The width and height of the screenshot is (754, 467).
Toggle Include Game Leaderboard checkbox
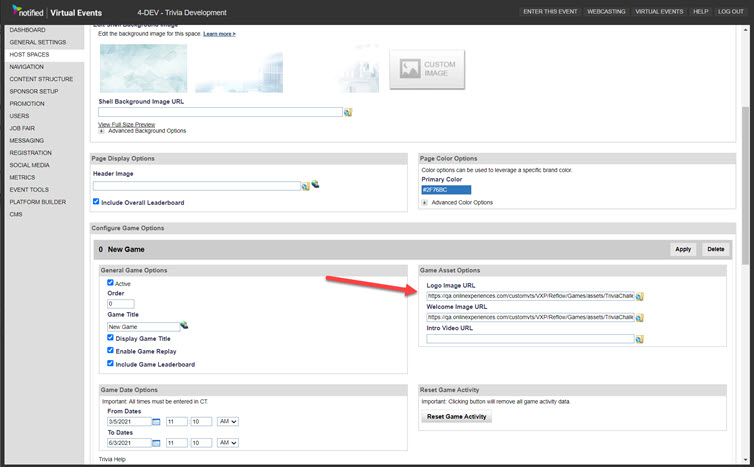click(110, 363)
